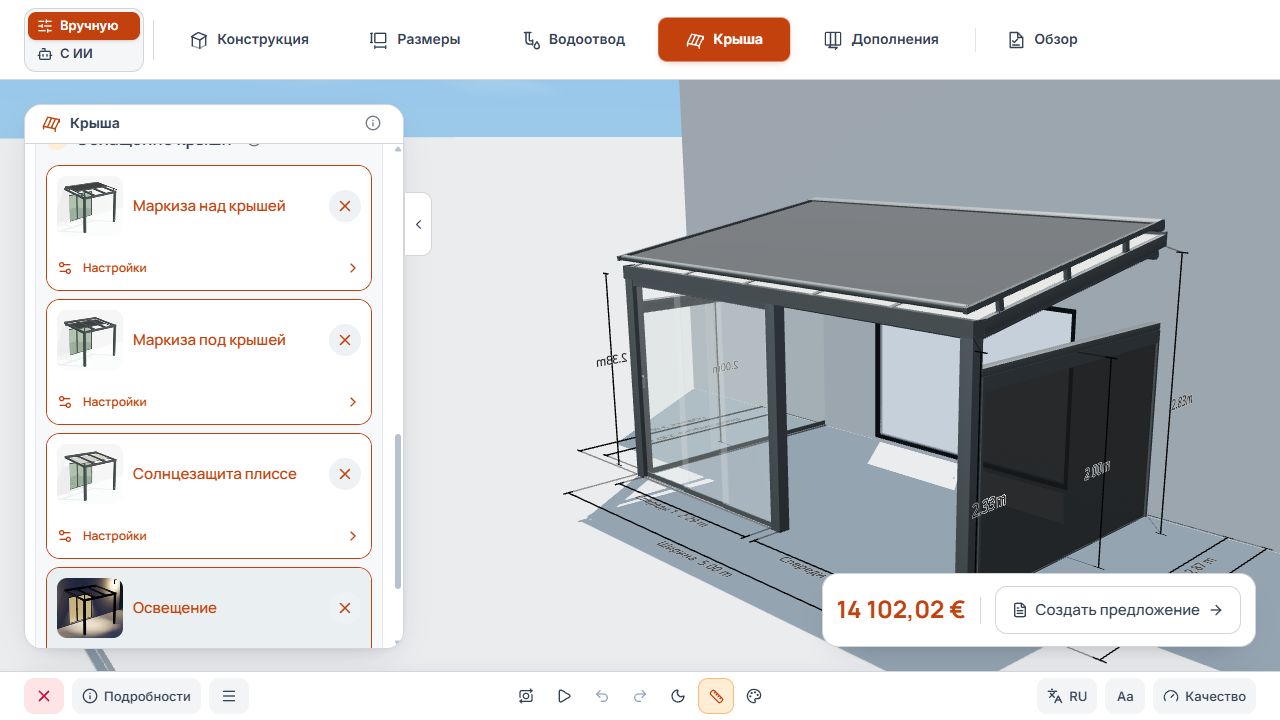Viewport: 1280px width, 720px height.
Task: Open the hamburger menu icon
Action: (x=229, y=696)
